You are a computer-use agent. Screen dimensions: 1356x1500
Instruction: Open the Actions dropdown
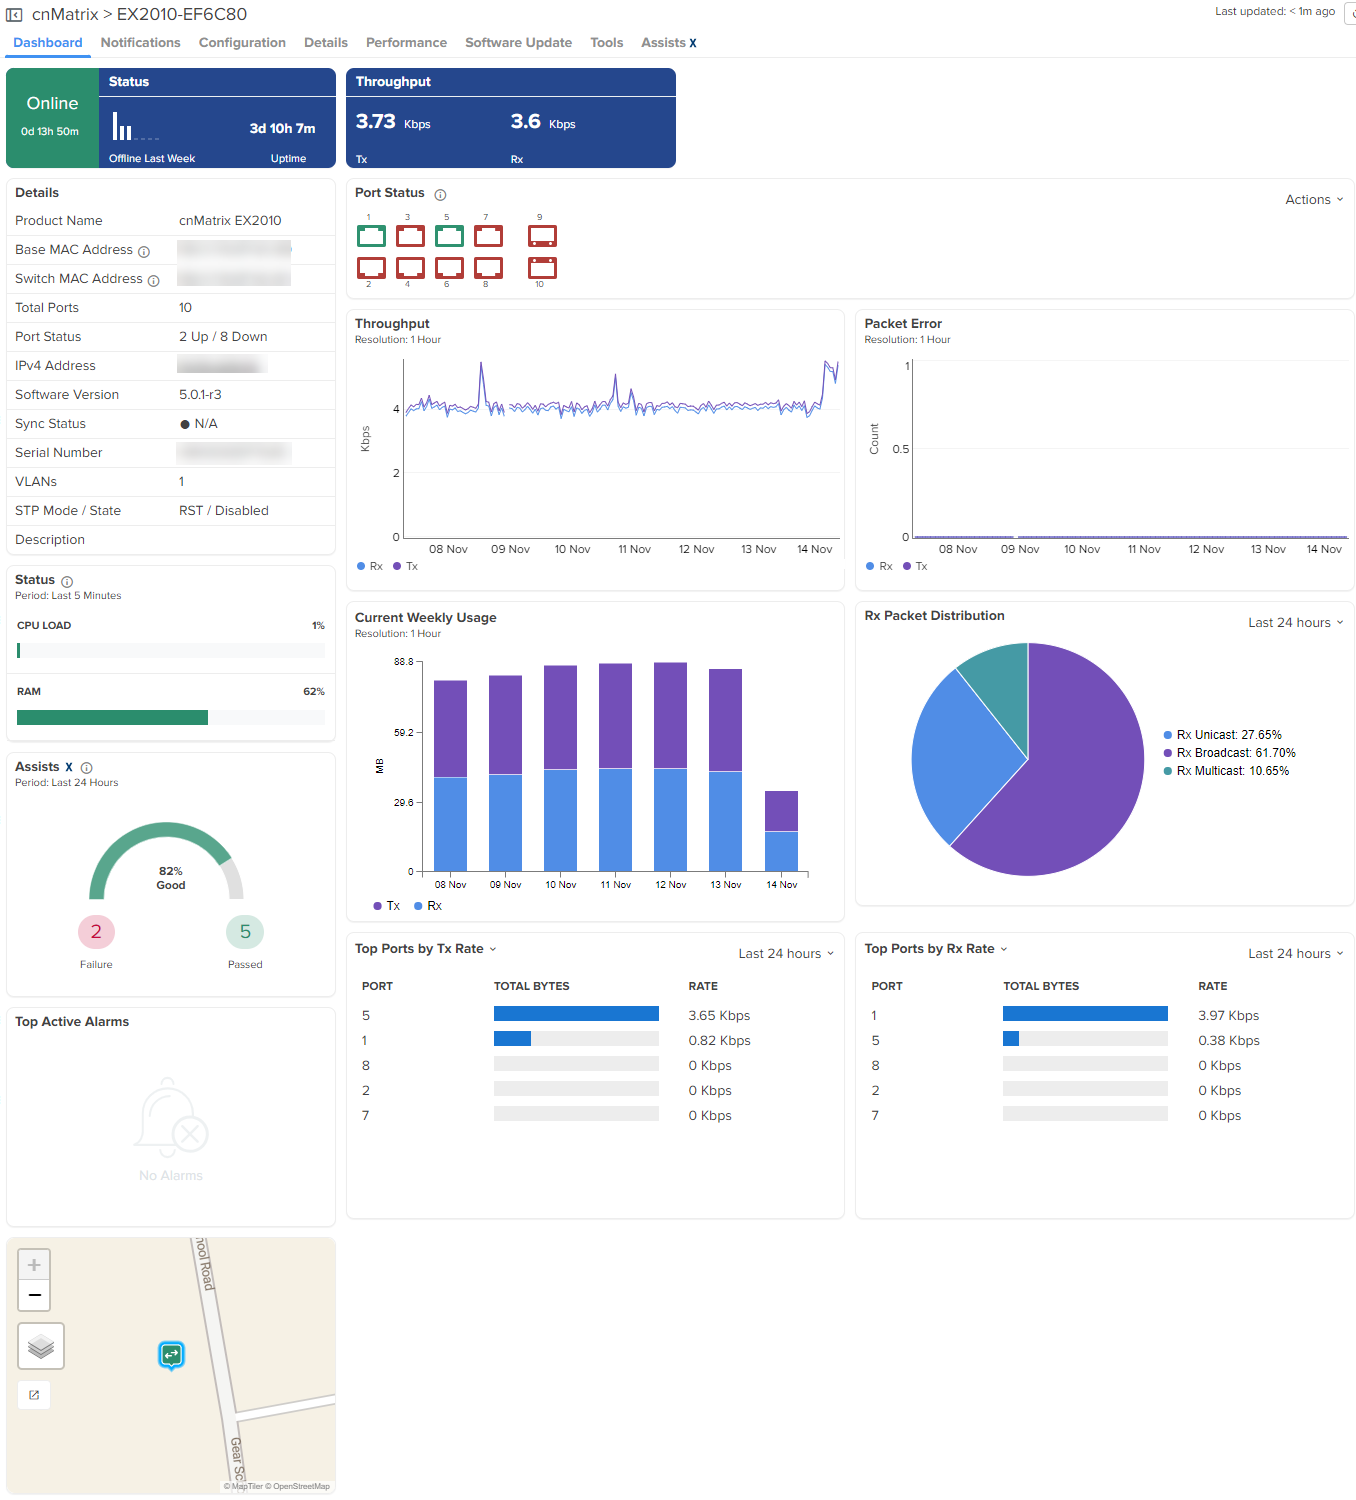1314,200
